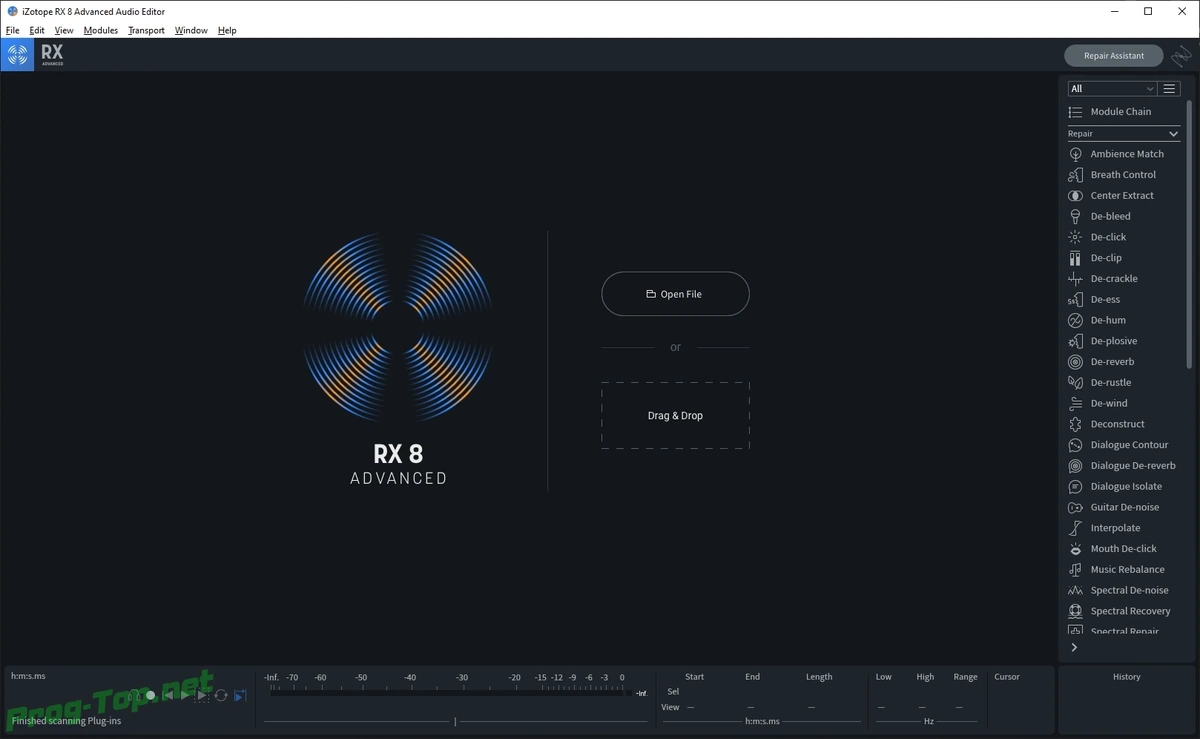Click the Cursor readout label
1200x739 pixels.
point(1007,677)
